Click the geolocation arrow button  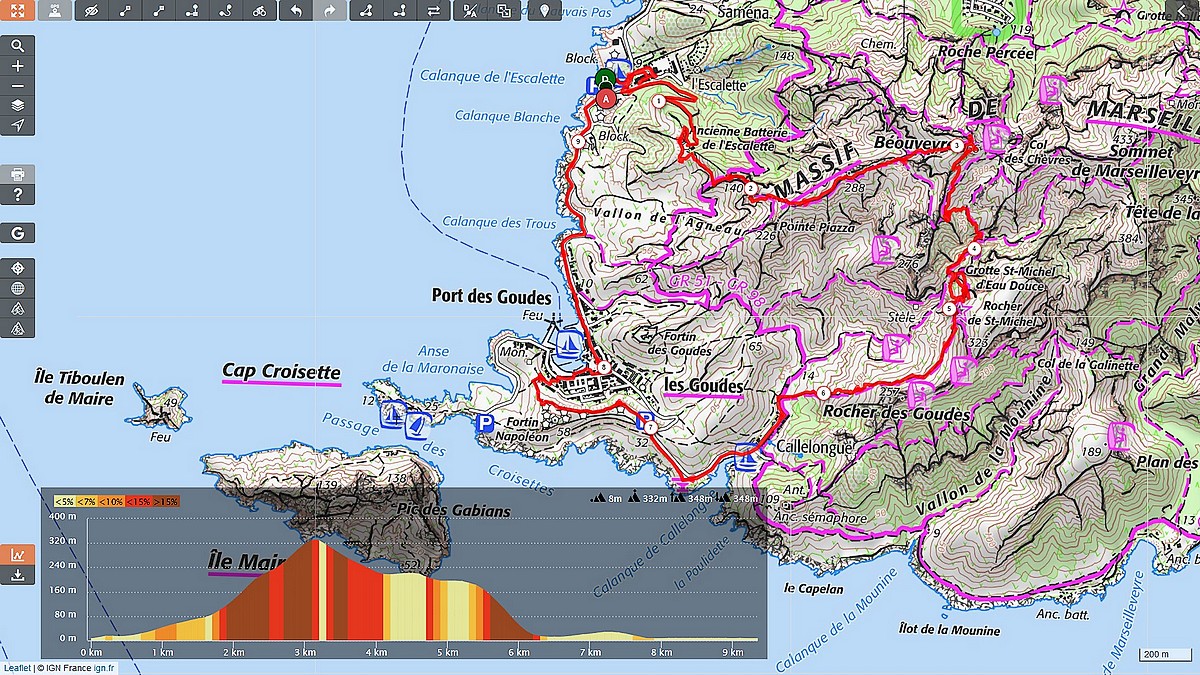pos(17,125)
